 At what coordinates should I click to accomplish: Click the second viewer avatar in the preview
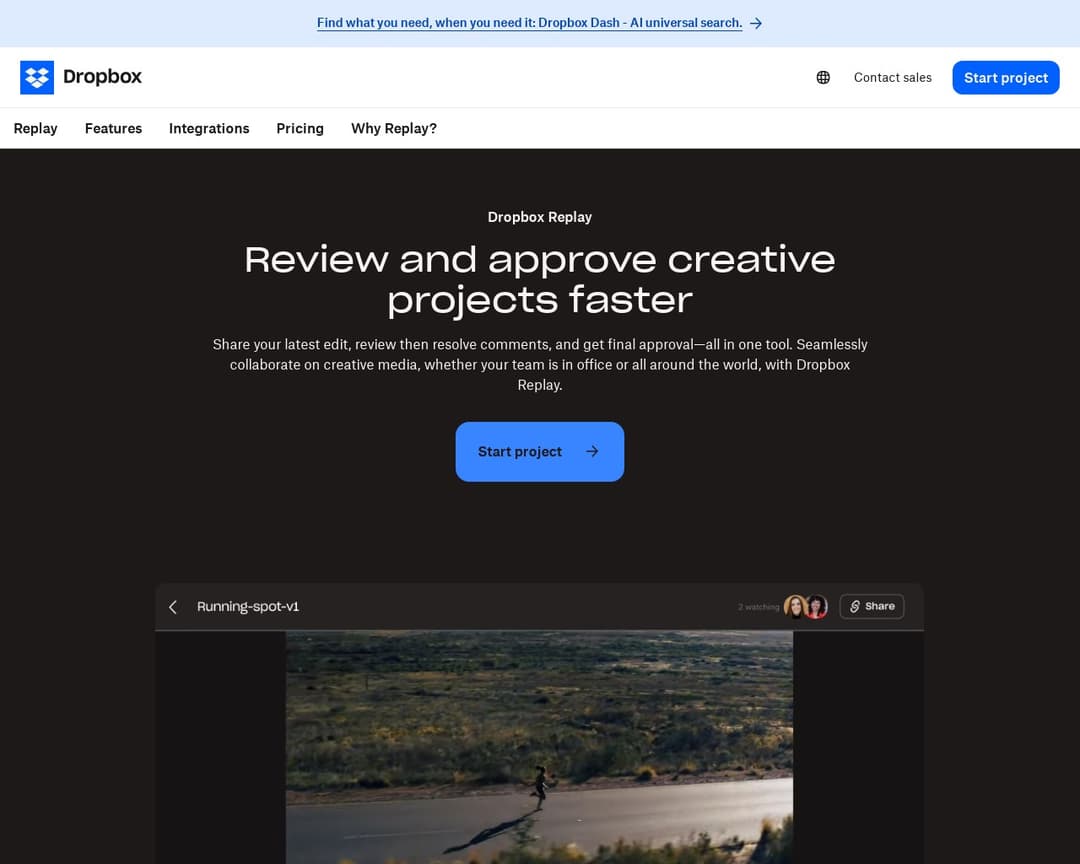[817, 607]
